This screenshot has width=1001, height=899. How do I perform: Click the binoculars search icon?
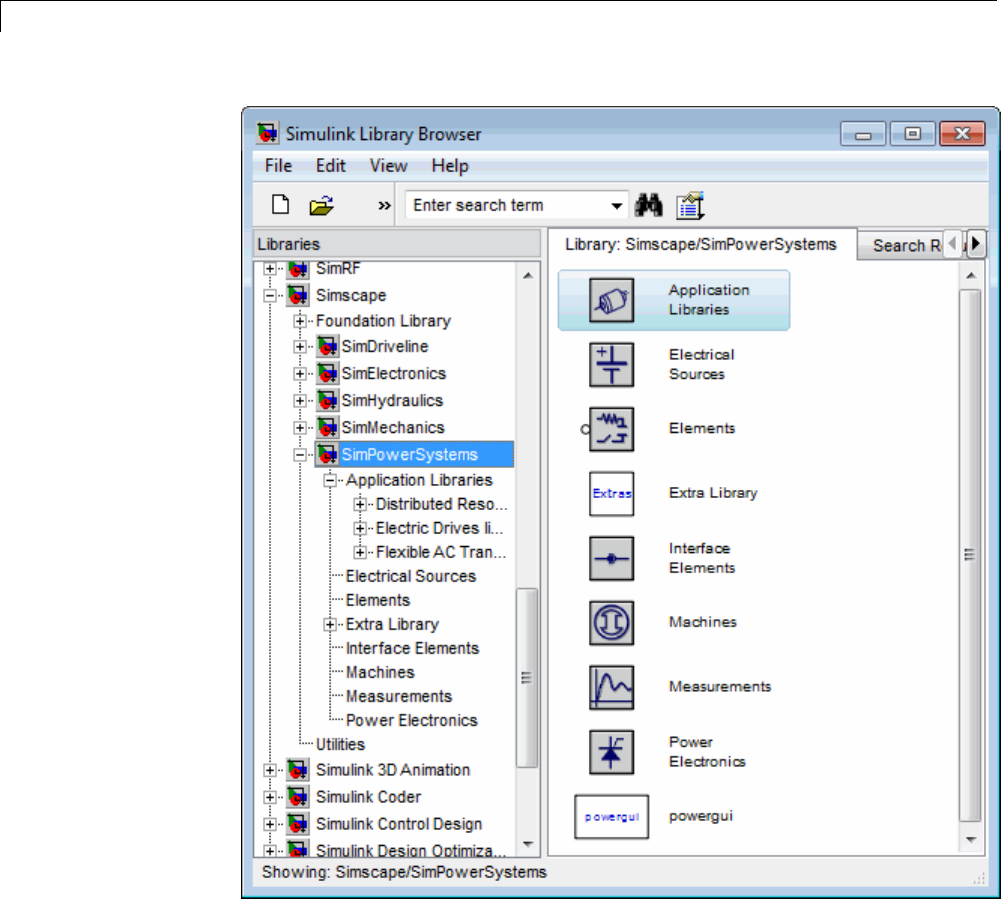649,205
